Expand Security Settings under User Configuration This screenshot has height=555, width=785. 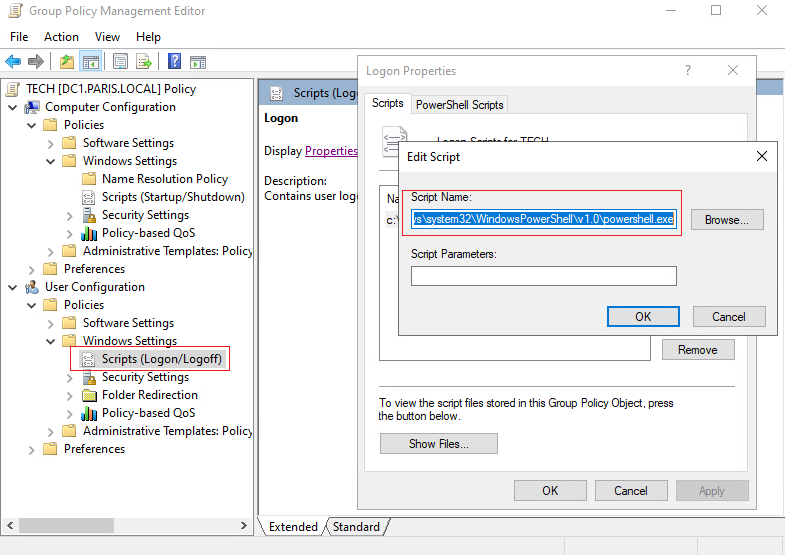click(70, 377)
